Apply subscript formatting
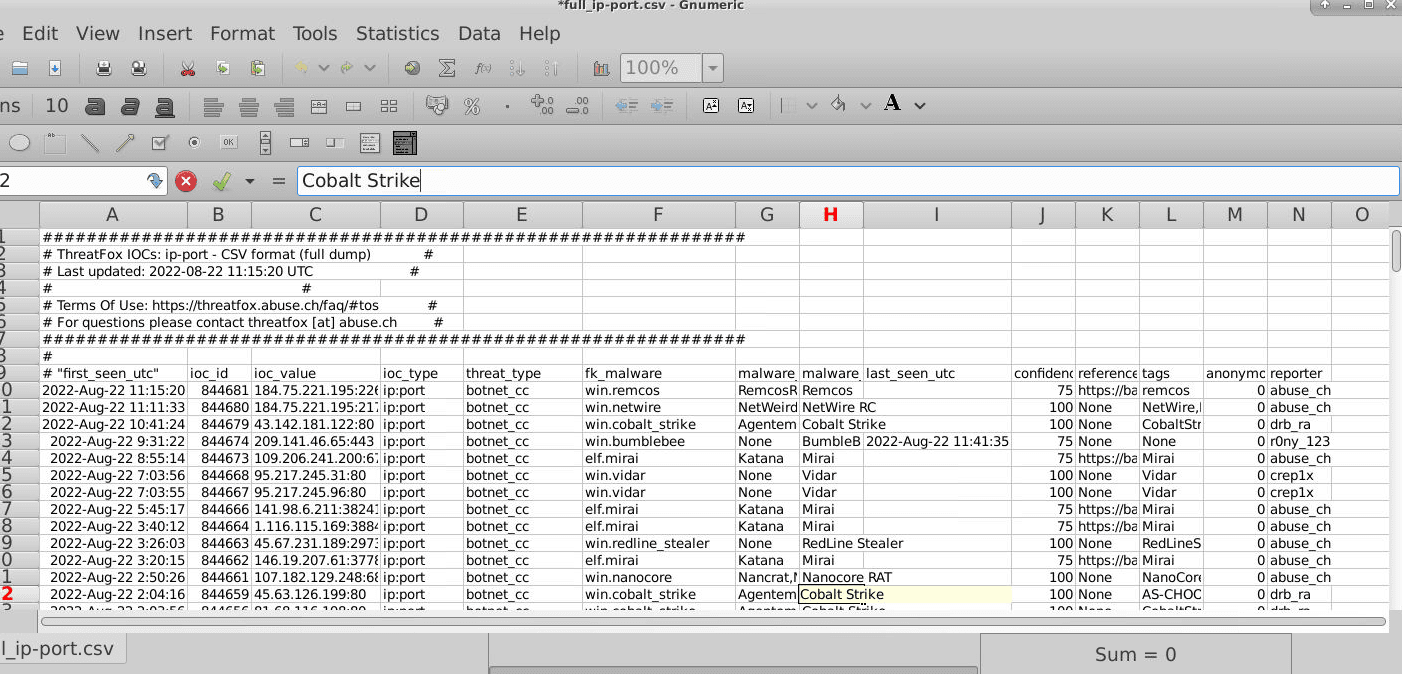Screen dimensions: 1402x674 [746, 105]
